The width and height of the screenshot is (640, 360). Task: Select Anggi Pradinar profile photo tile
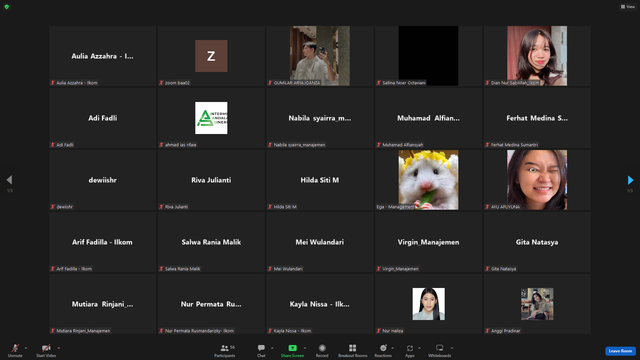click(537, 304)
